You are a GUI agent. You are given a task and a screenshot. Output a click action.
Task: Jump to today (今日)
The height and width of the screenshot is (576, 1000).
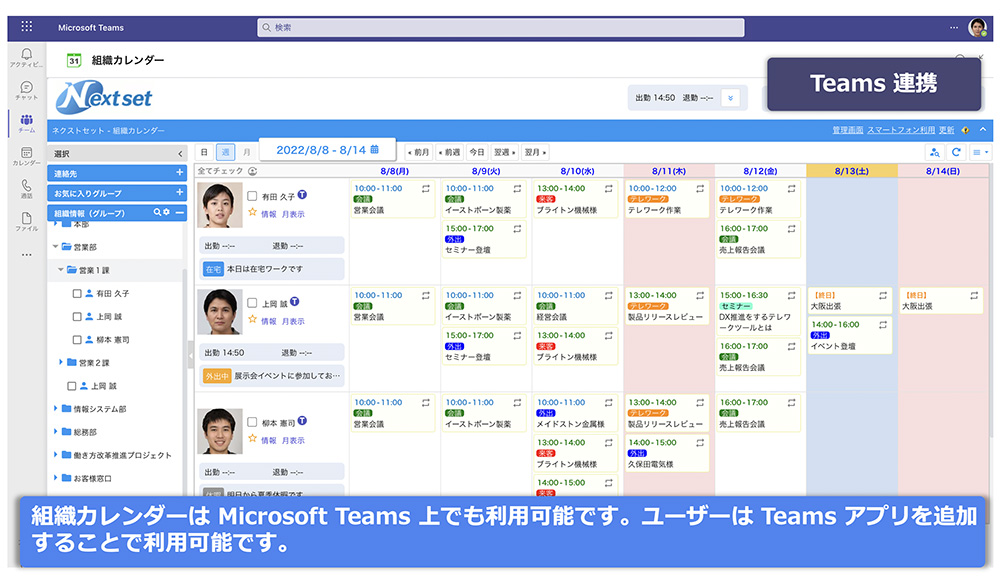click(x=477, y=152)
